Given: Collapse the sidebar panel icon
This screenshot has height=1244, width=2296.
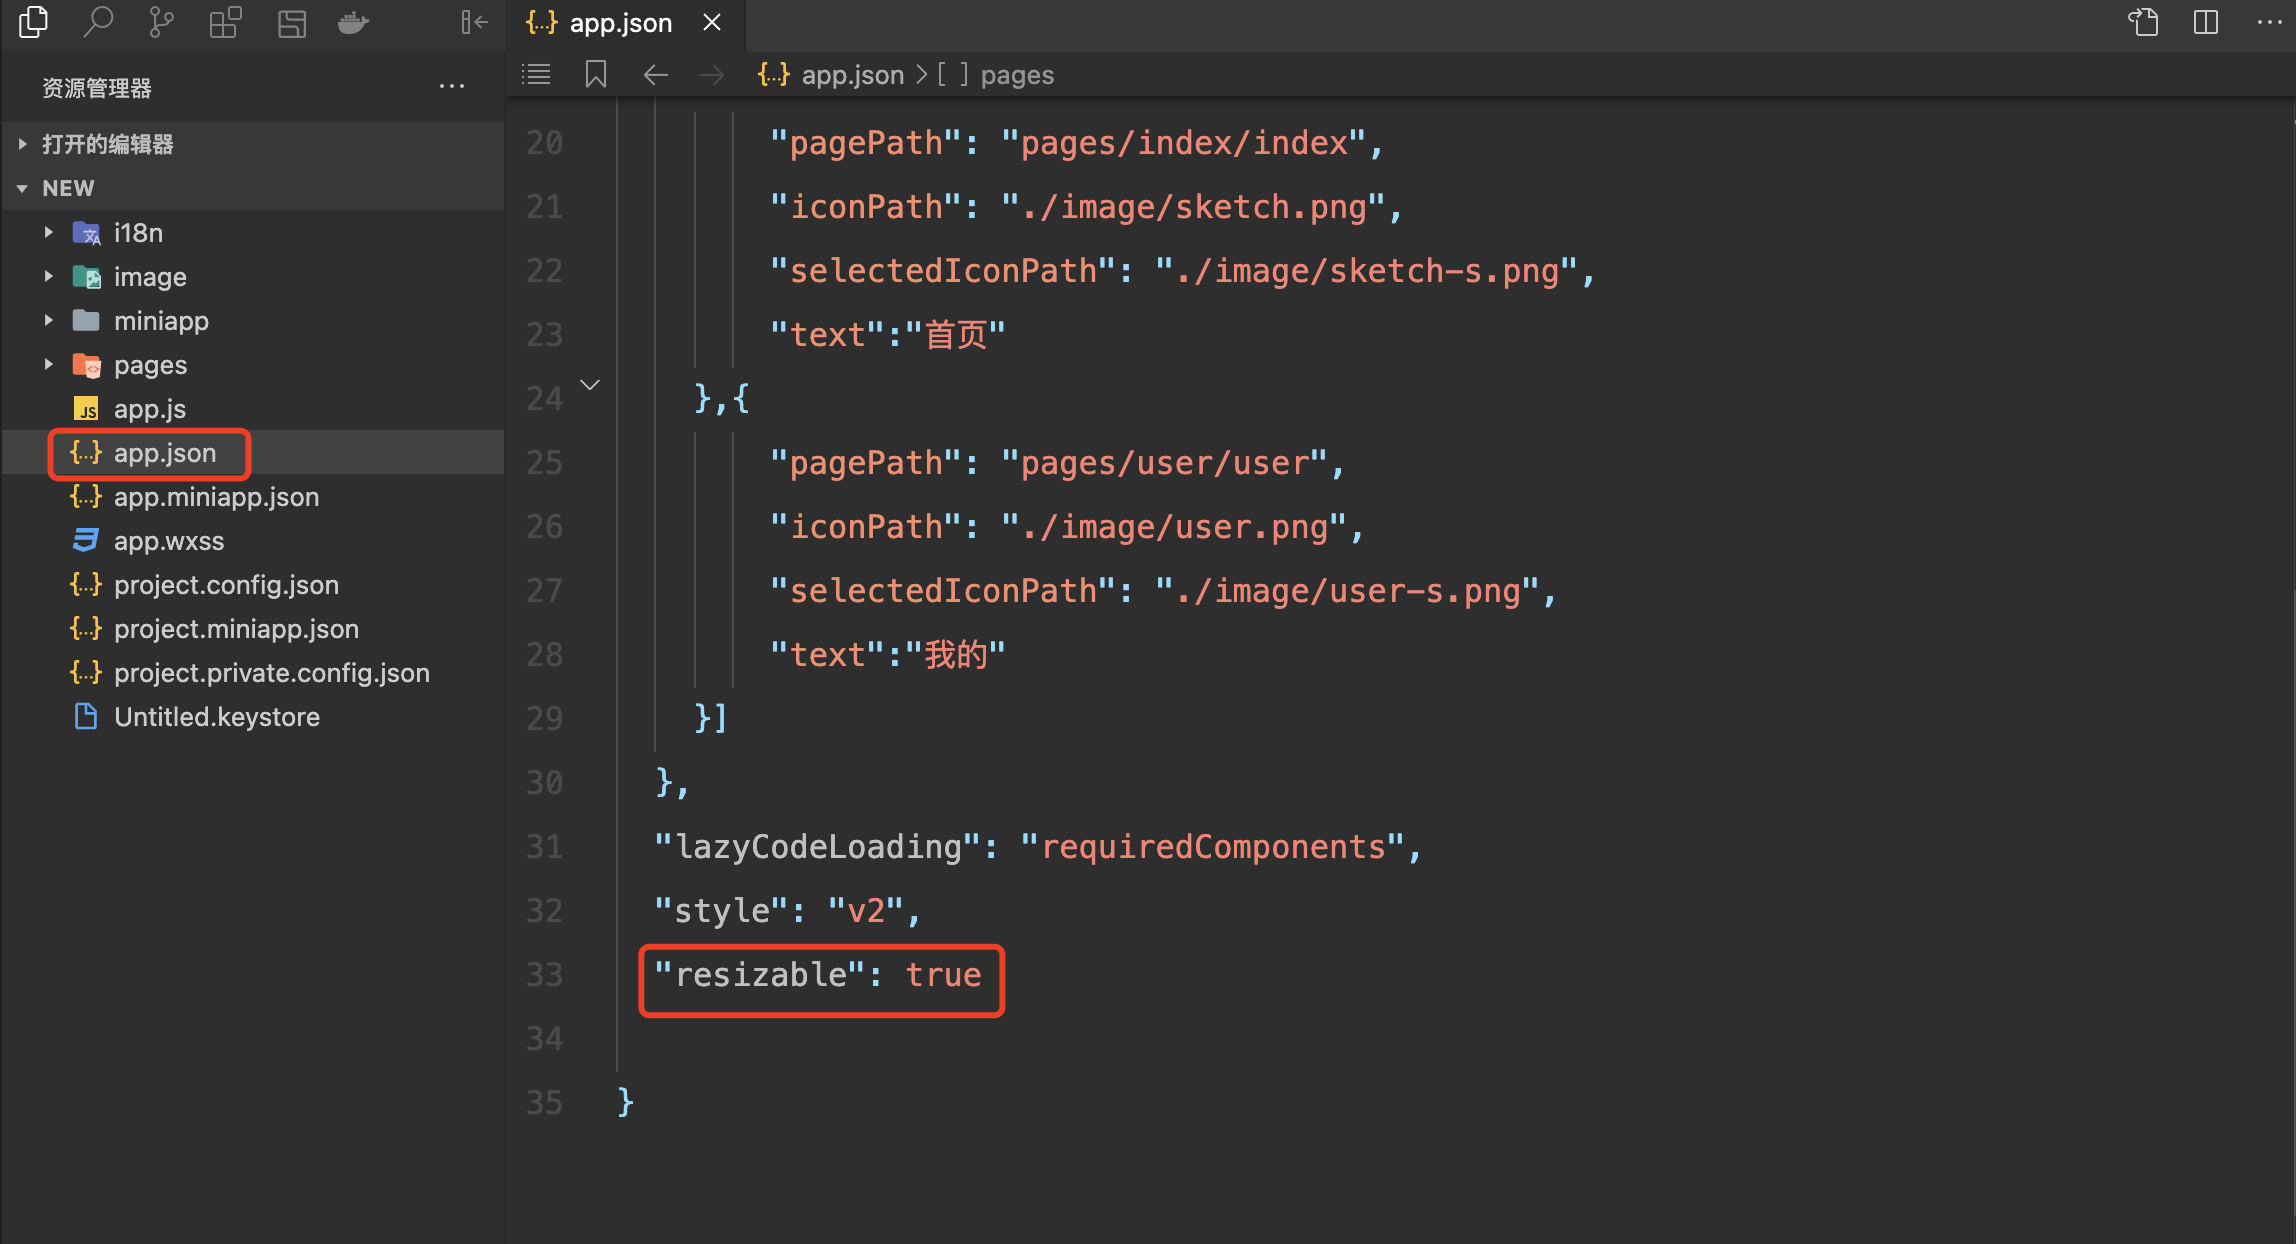Looking at the screenshot, I should 474,22.
